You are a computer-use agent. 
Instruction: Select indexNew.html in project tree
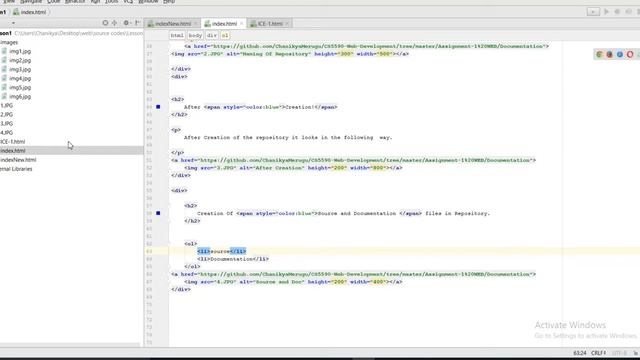pyautogui.click(x=18, y=160)
